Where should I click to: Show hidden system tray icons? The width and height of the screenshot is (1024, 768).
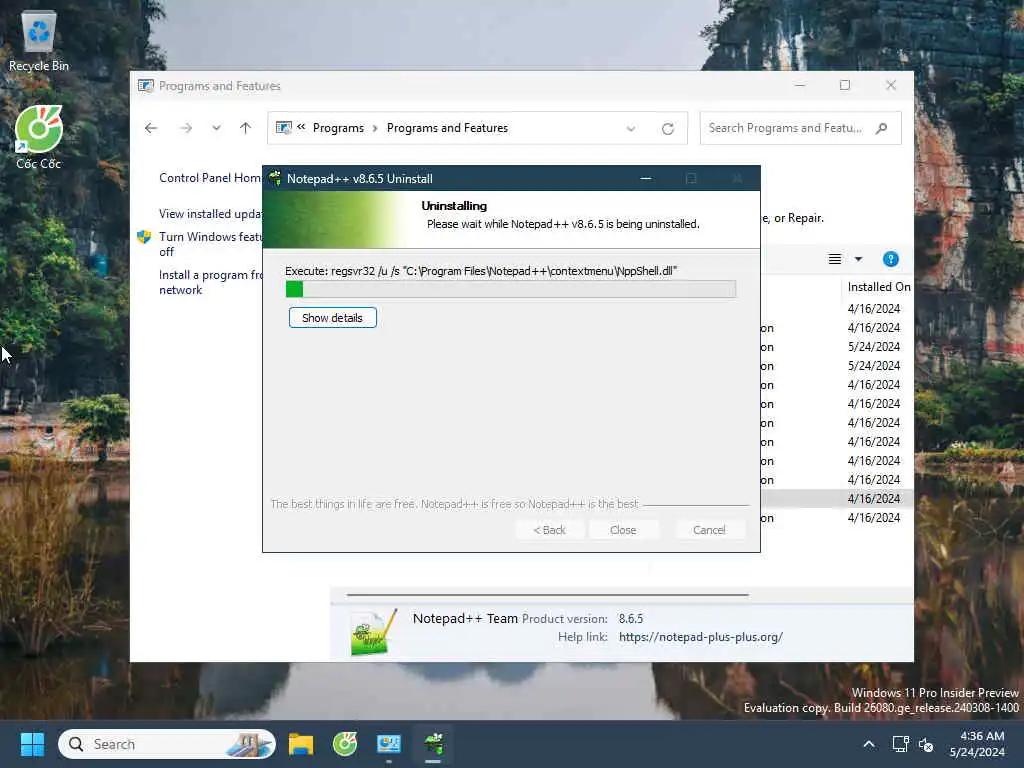click(869, 744)
